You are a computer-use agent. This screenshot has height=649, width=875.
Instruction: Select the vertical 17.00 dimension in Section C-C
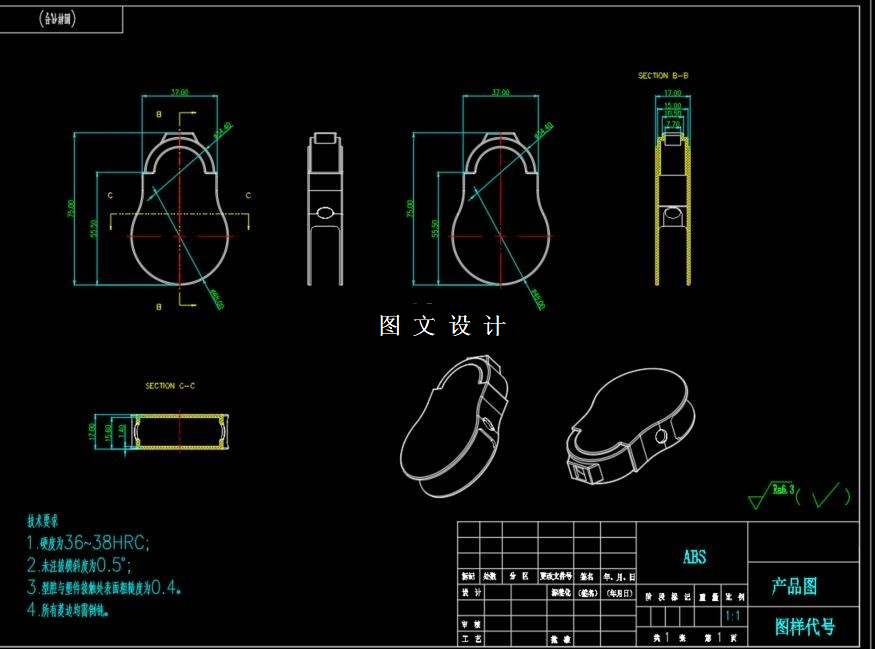pyautogui.click(x=92, y=431)
